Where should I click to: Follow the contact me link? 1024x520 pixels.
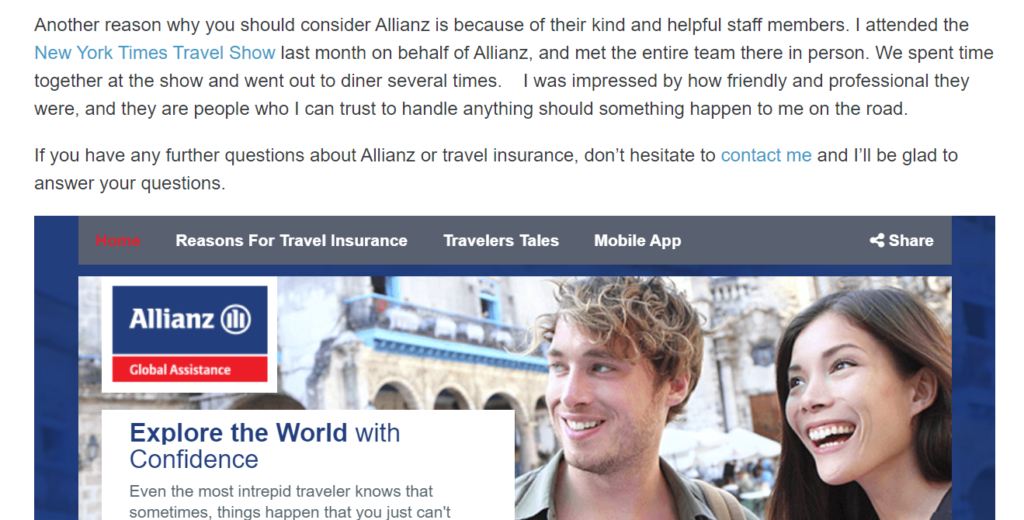coord(766,155)
